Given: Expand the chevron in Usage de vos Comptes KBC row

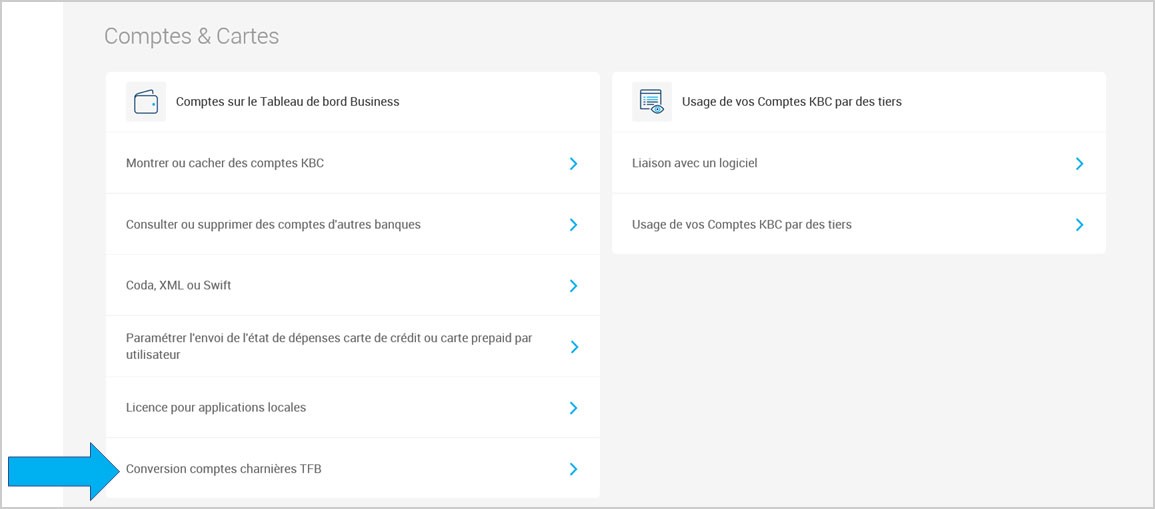Looking at the screenshot, I should [x=1079, y=225].
